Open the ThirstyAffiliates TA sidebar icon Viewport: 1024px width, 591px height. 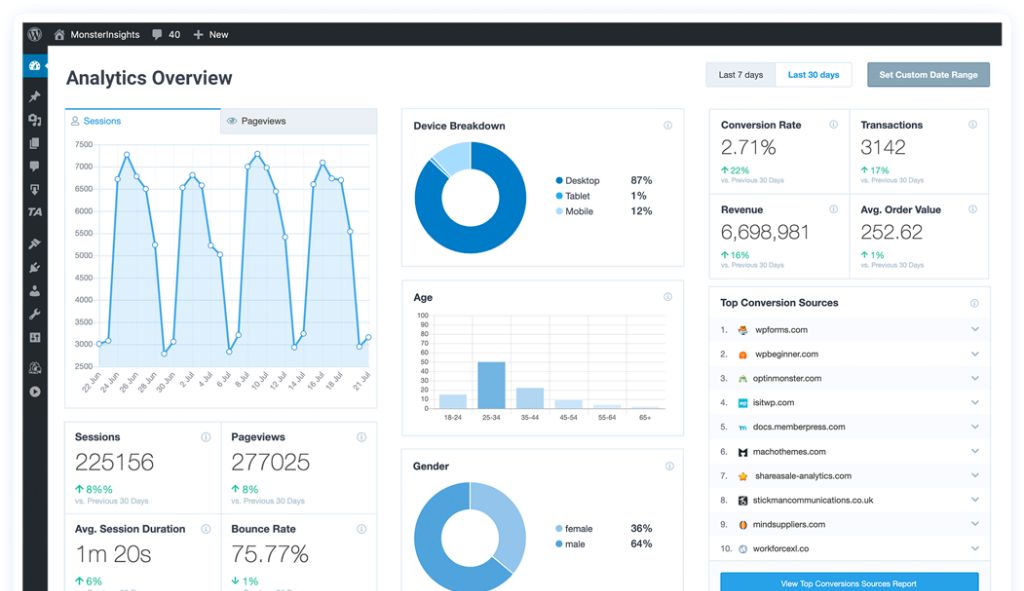(x=35, y=212)
